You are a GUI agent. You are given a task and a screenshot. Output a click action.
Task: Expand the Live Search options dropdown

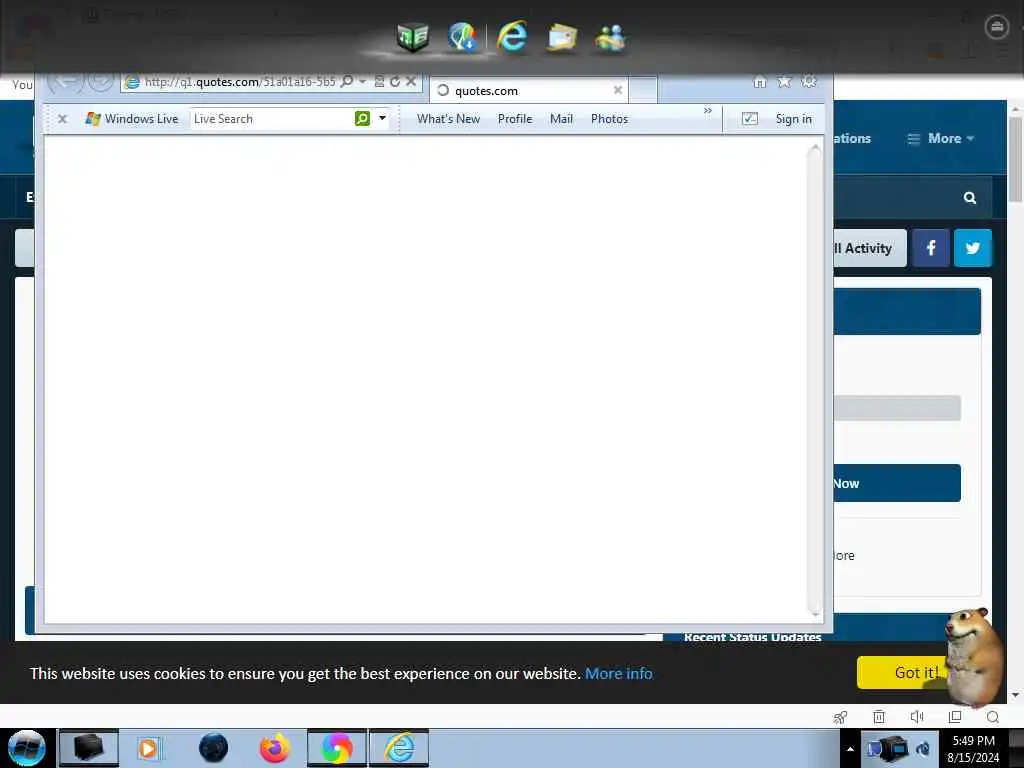point(383,118)
